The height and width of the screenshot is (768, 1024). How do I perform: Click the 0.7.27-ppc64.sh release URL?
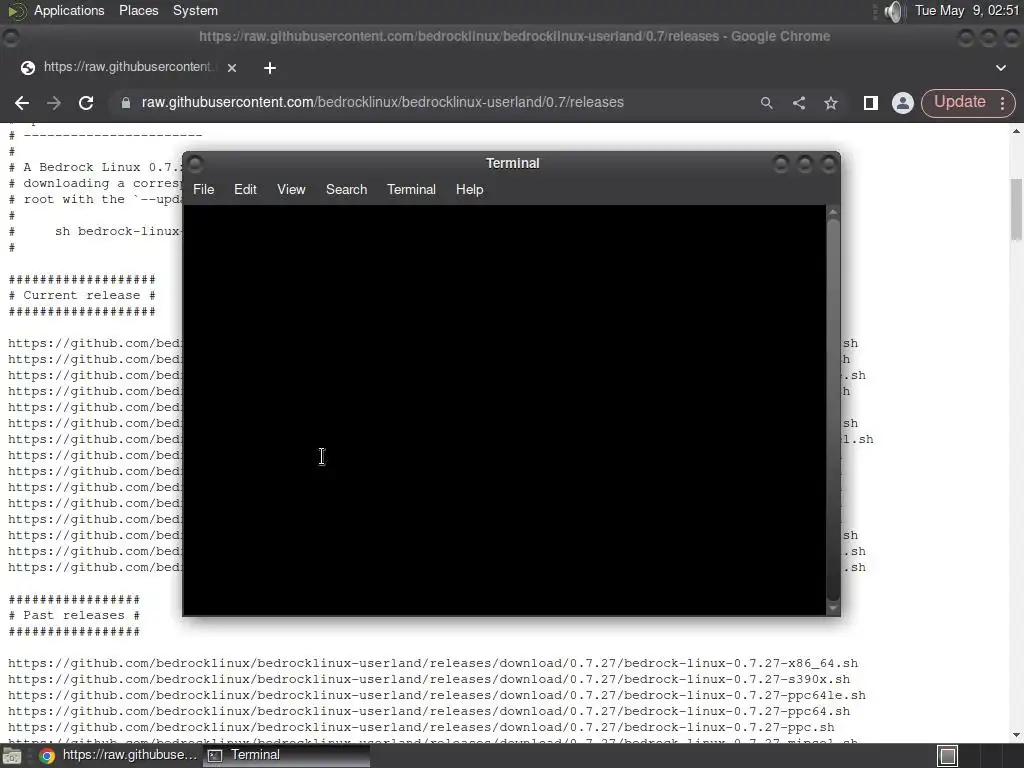(x=429, y=711)
